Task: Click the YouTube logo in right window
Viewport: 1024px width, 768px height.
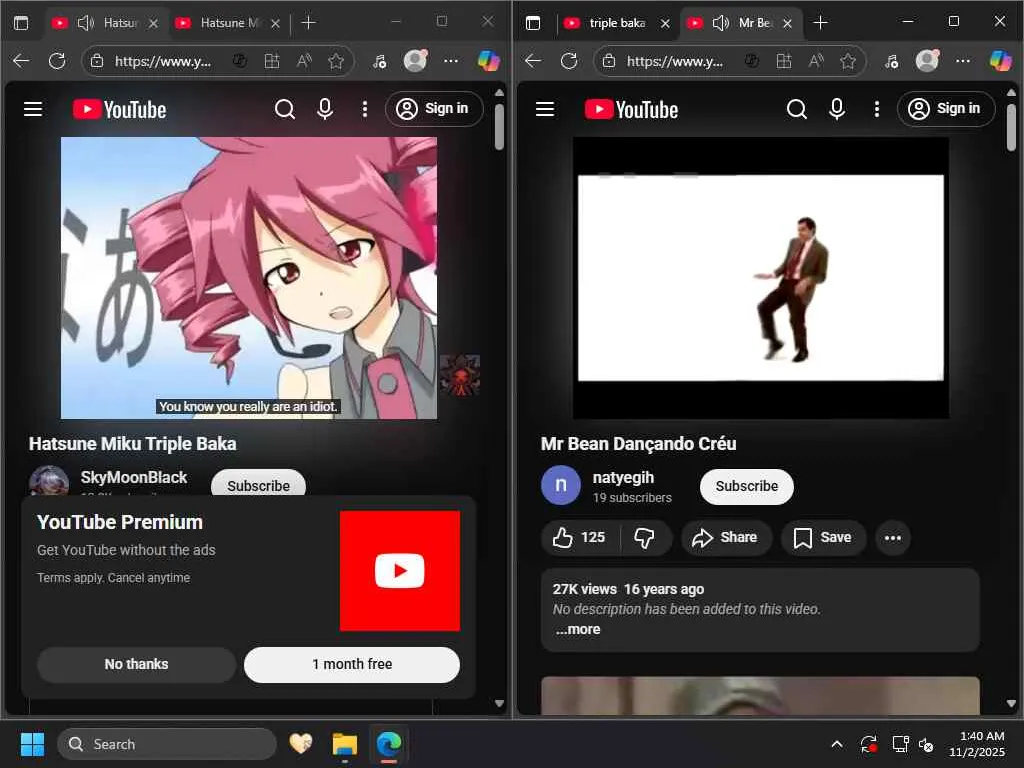Action: click(x=632, y=109)
